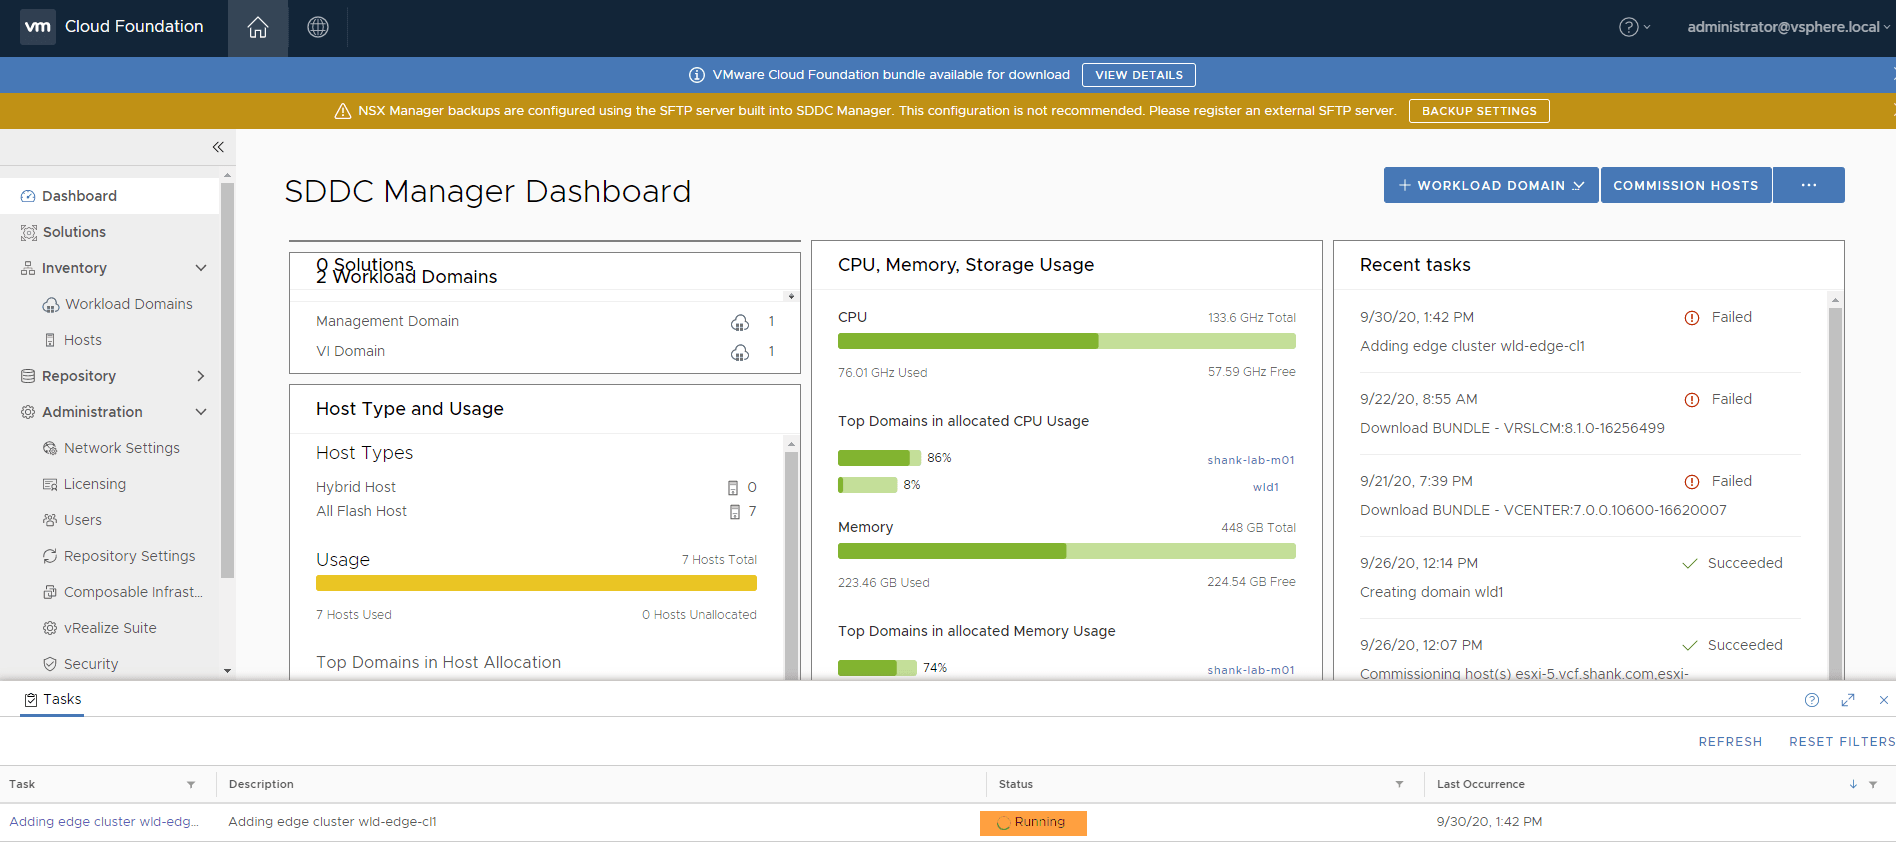Click the VMware vm logo
This screenshot has width=1896, height=843.
38,27
